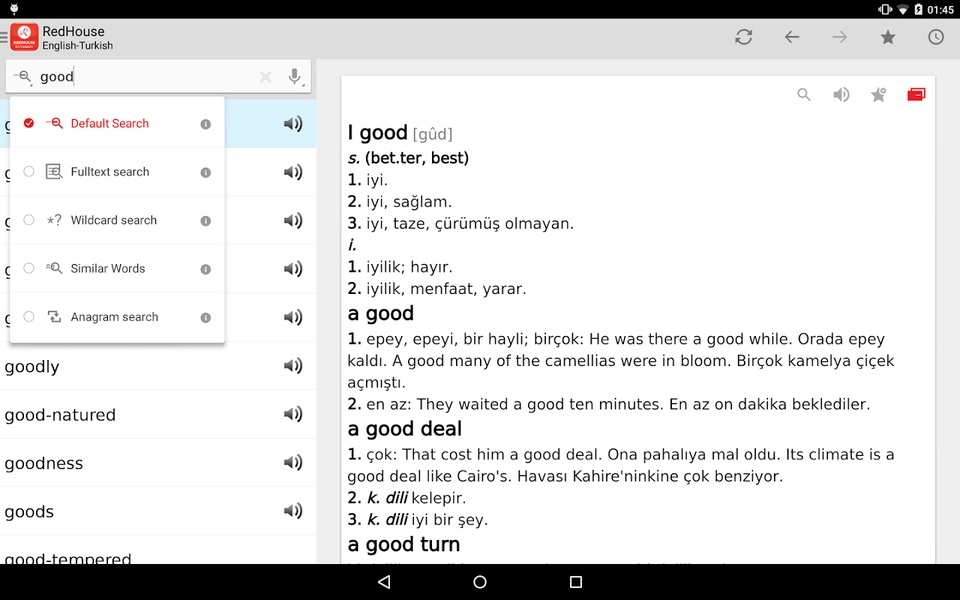
Task: Play pronunciation in the definition panel
Action: point(841,94)
